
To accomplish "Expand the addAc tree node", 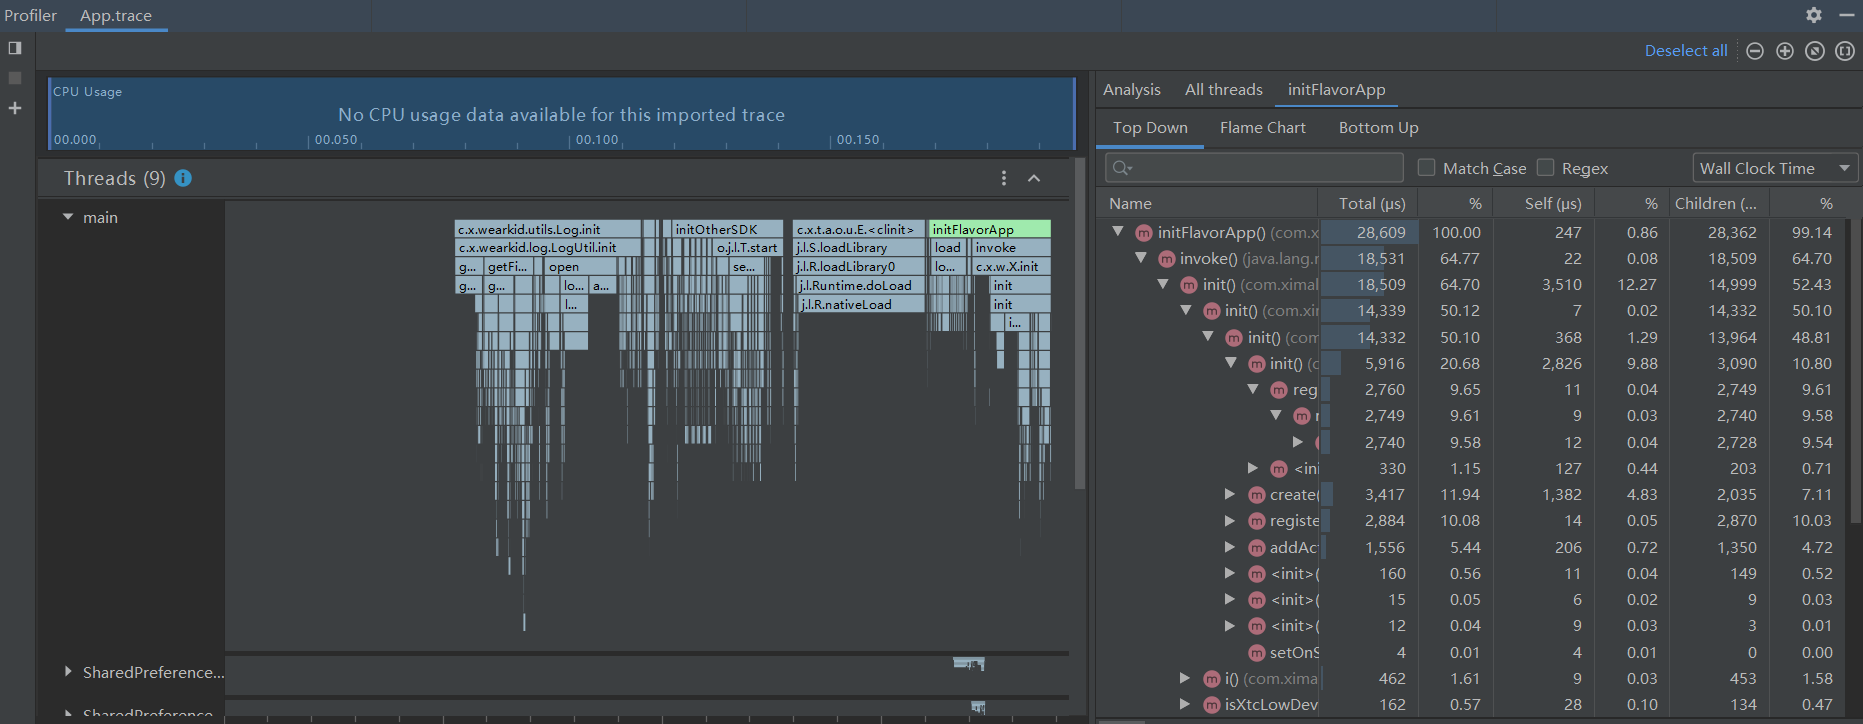I will [x=1230, y=547].
